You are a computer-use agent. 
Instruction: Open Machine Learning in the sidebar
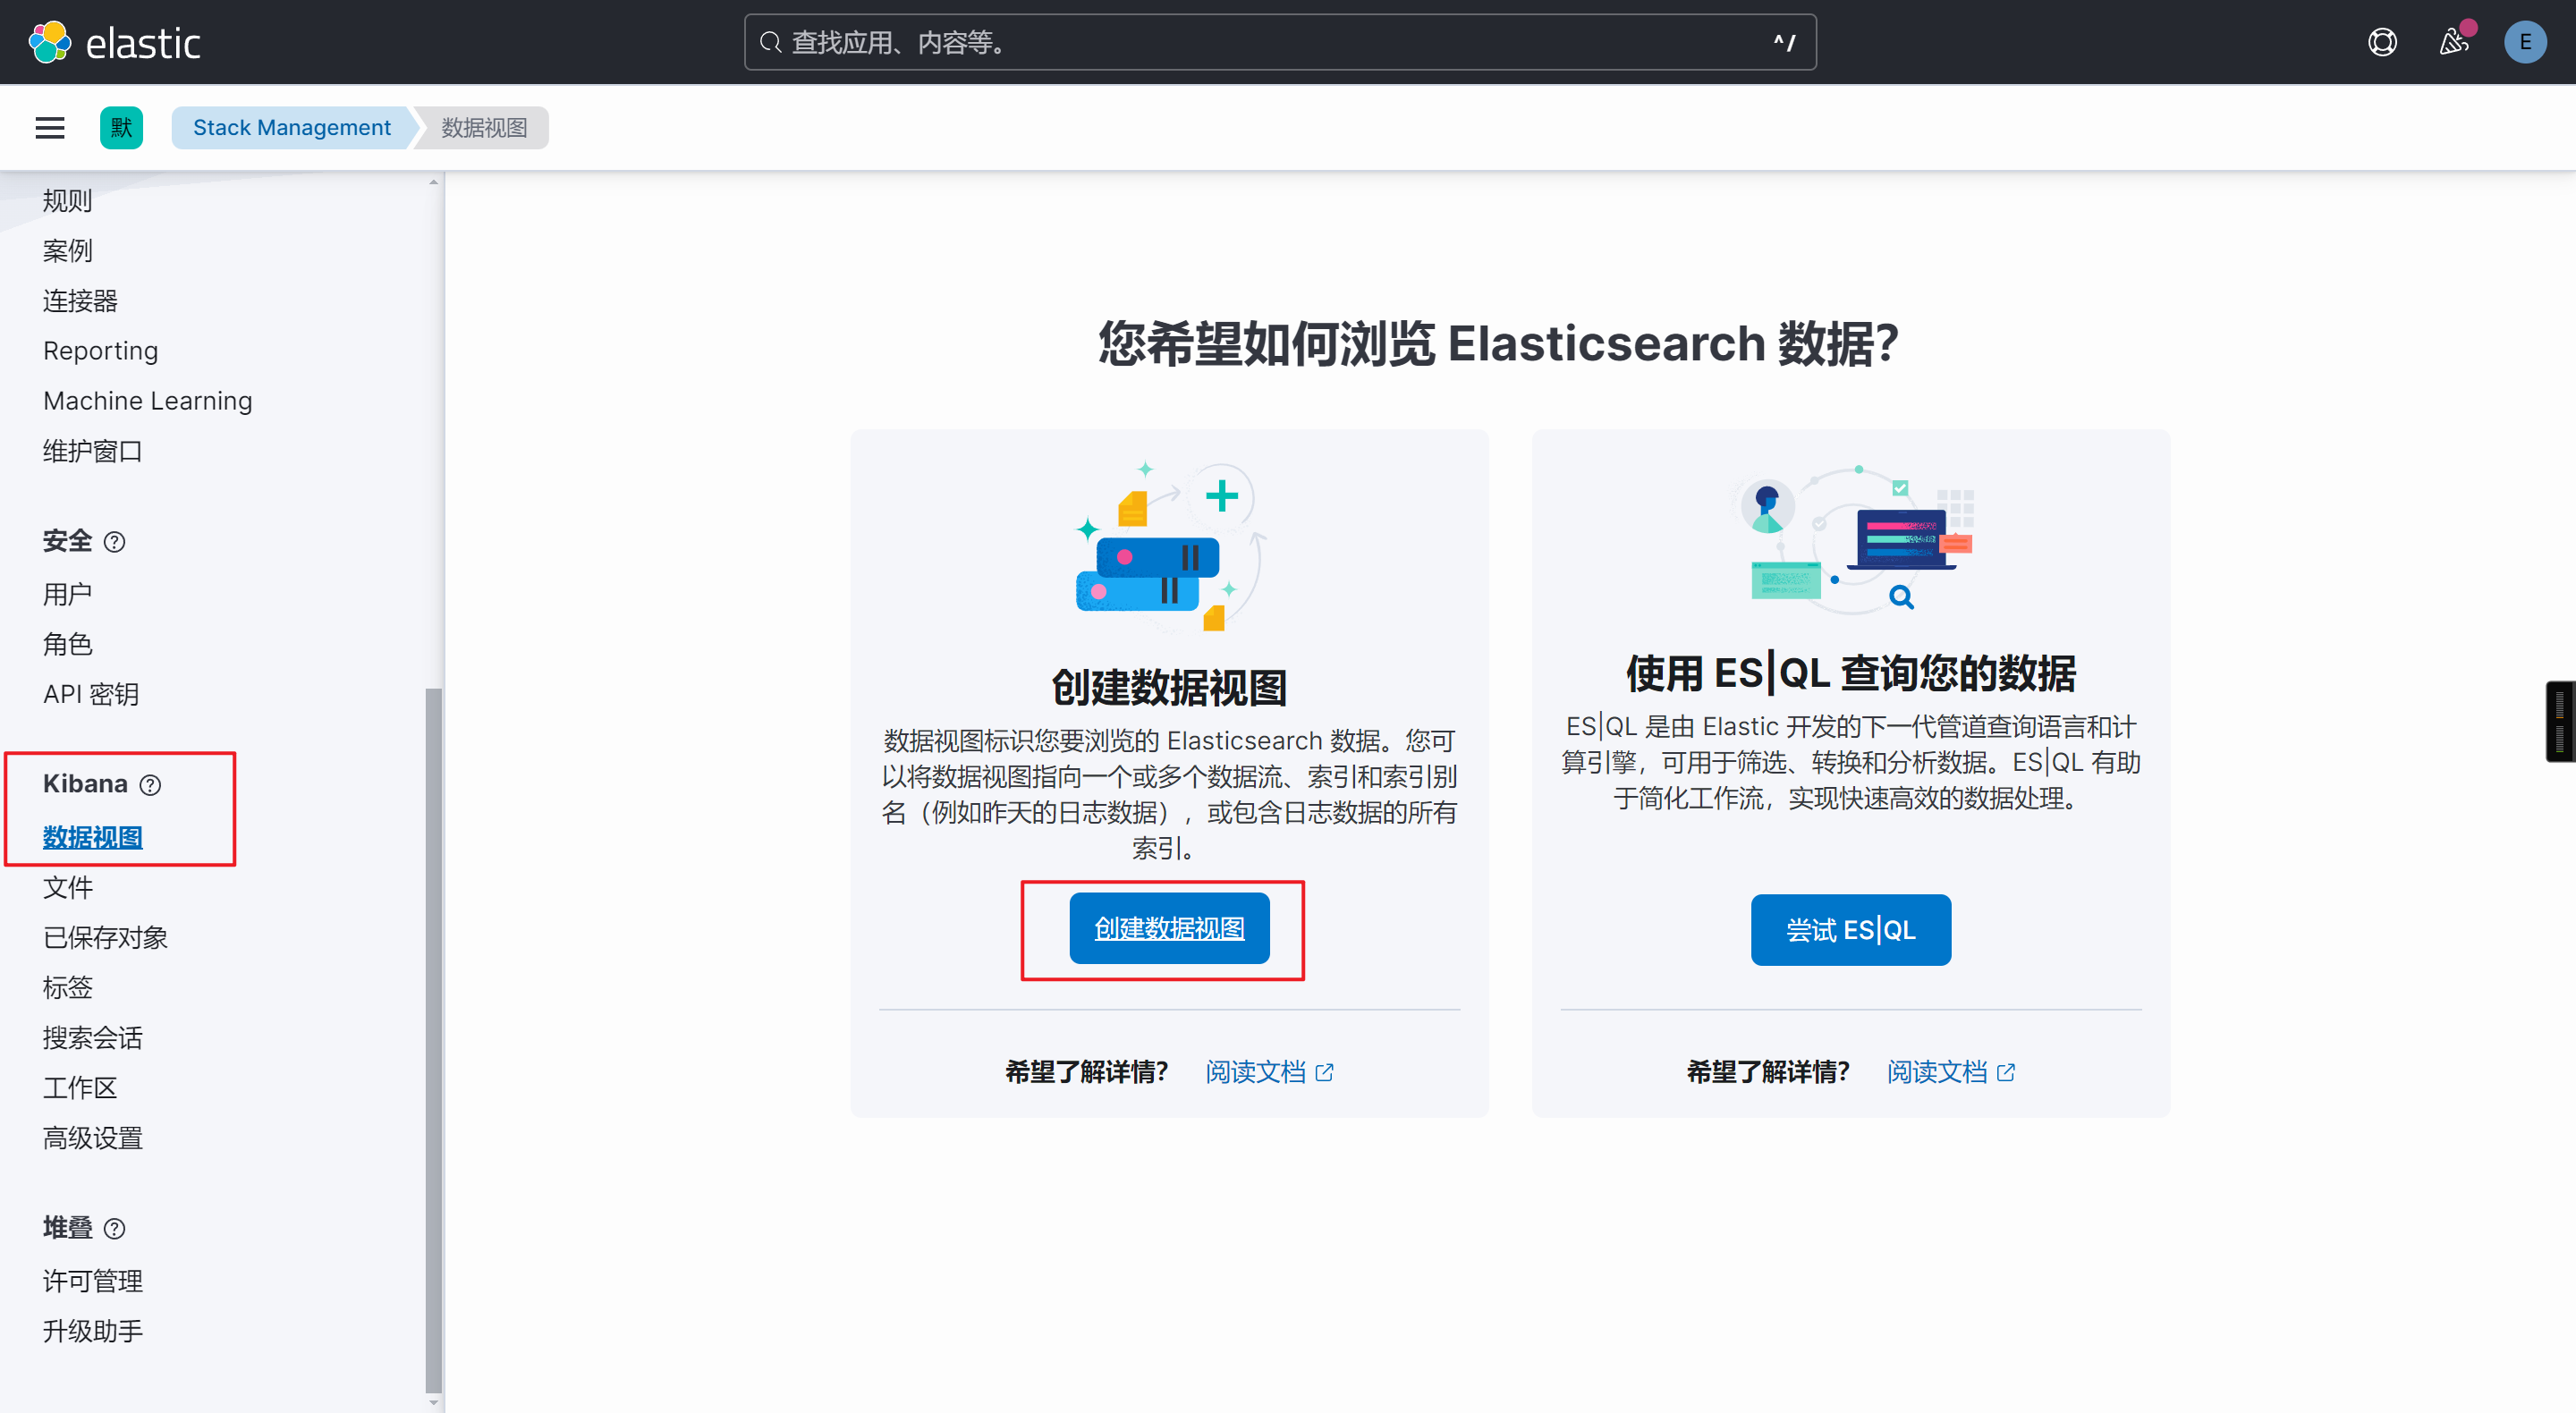[x=147, y=401]
